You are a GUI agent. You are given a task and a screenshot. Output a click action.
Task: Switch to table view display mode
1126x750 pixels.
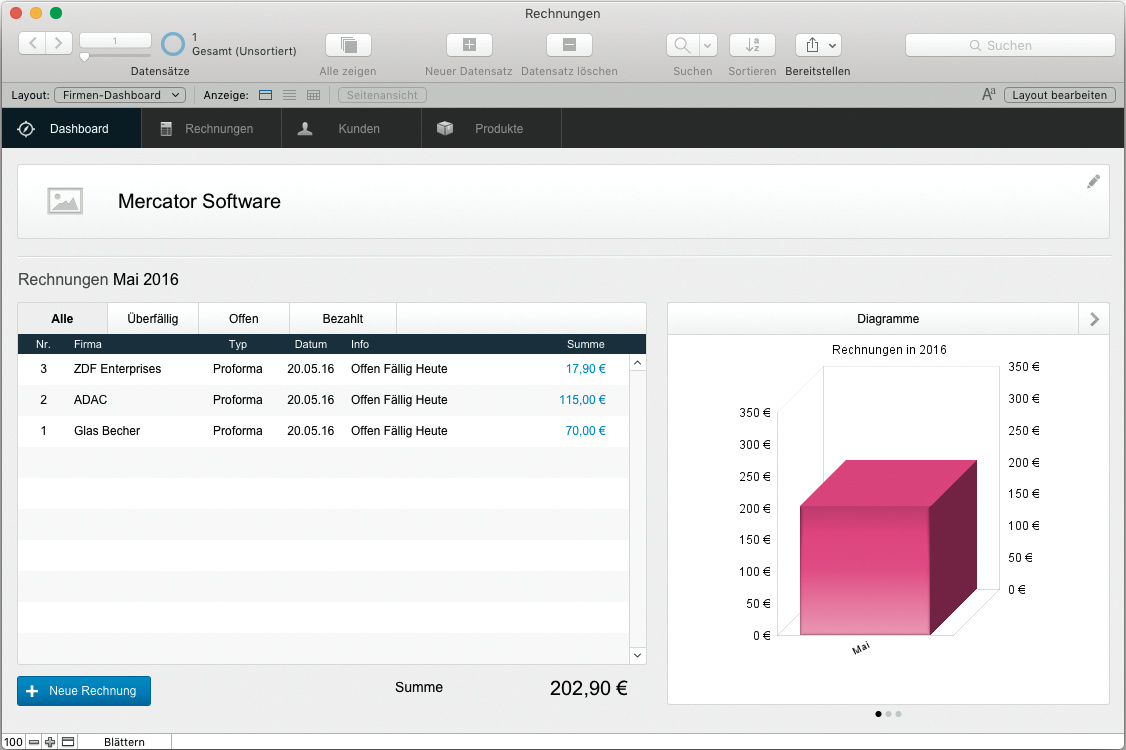click(313, 95)
